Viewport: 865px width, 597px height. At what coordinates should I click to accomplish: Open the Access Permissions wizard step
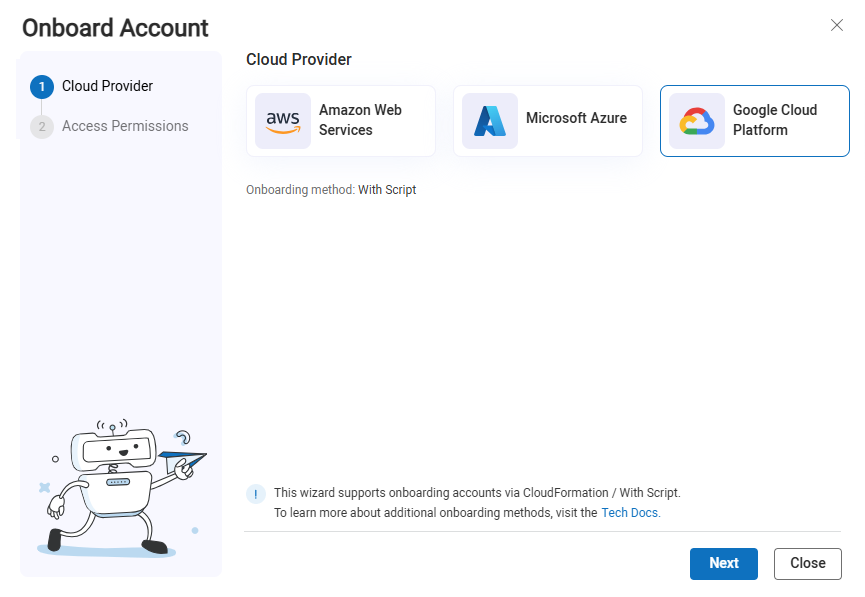[x=125, y=126]
